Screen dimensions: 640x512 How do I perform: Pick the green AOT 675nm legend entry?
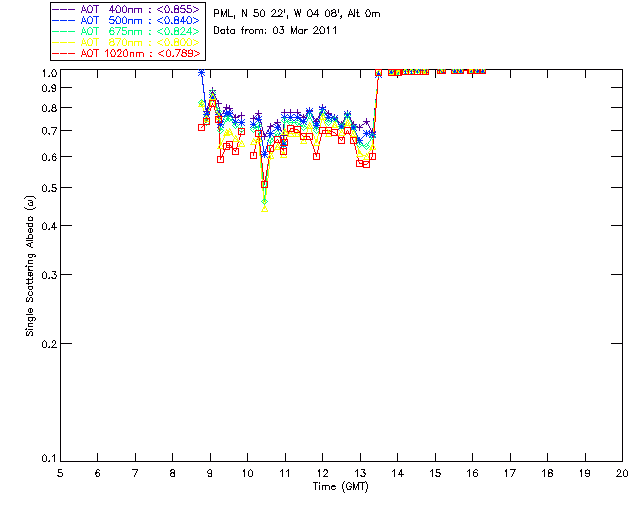coord(127,31)
